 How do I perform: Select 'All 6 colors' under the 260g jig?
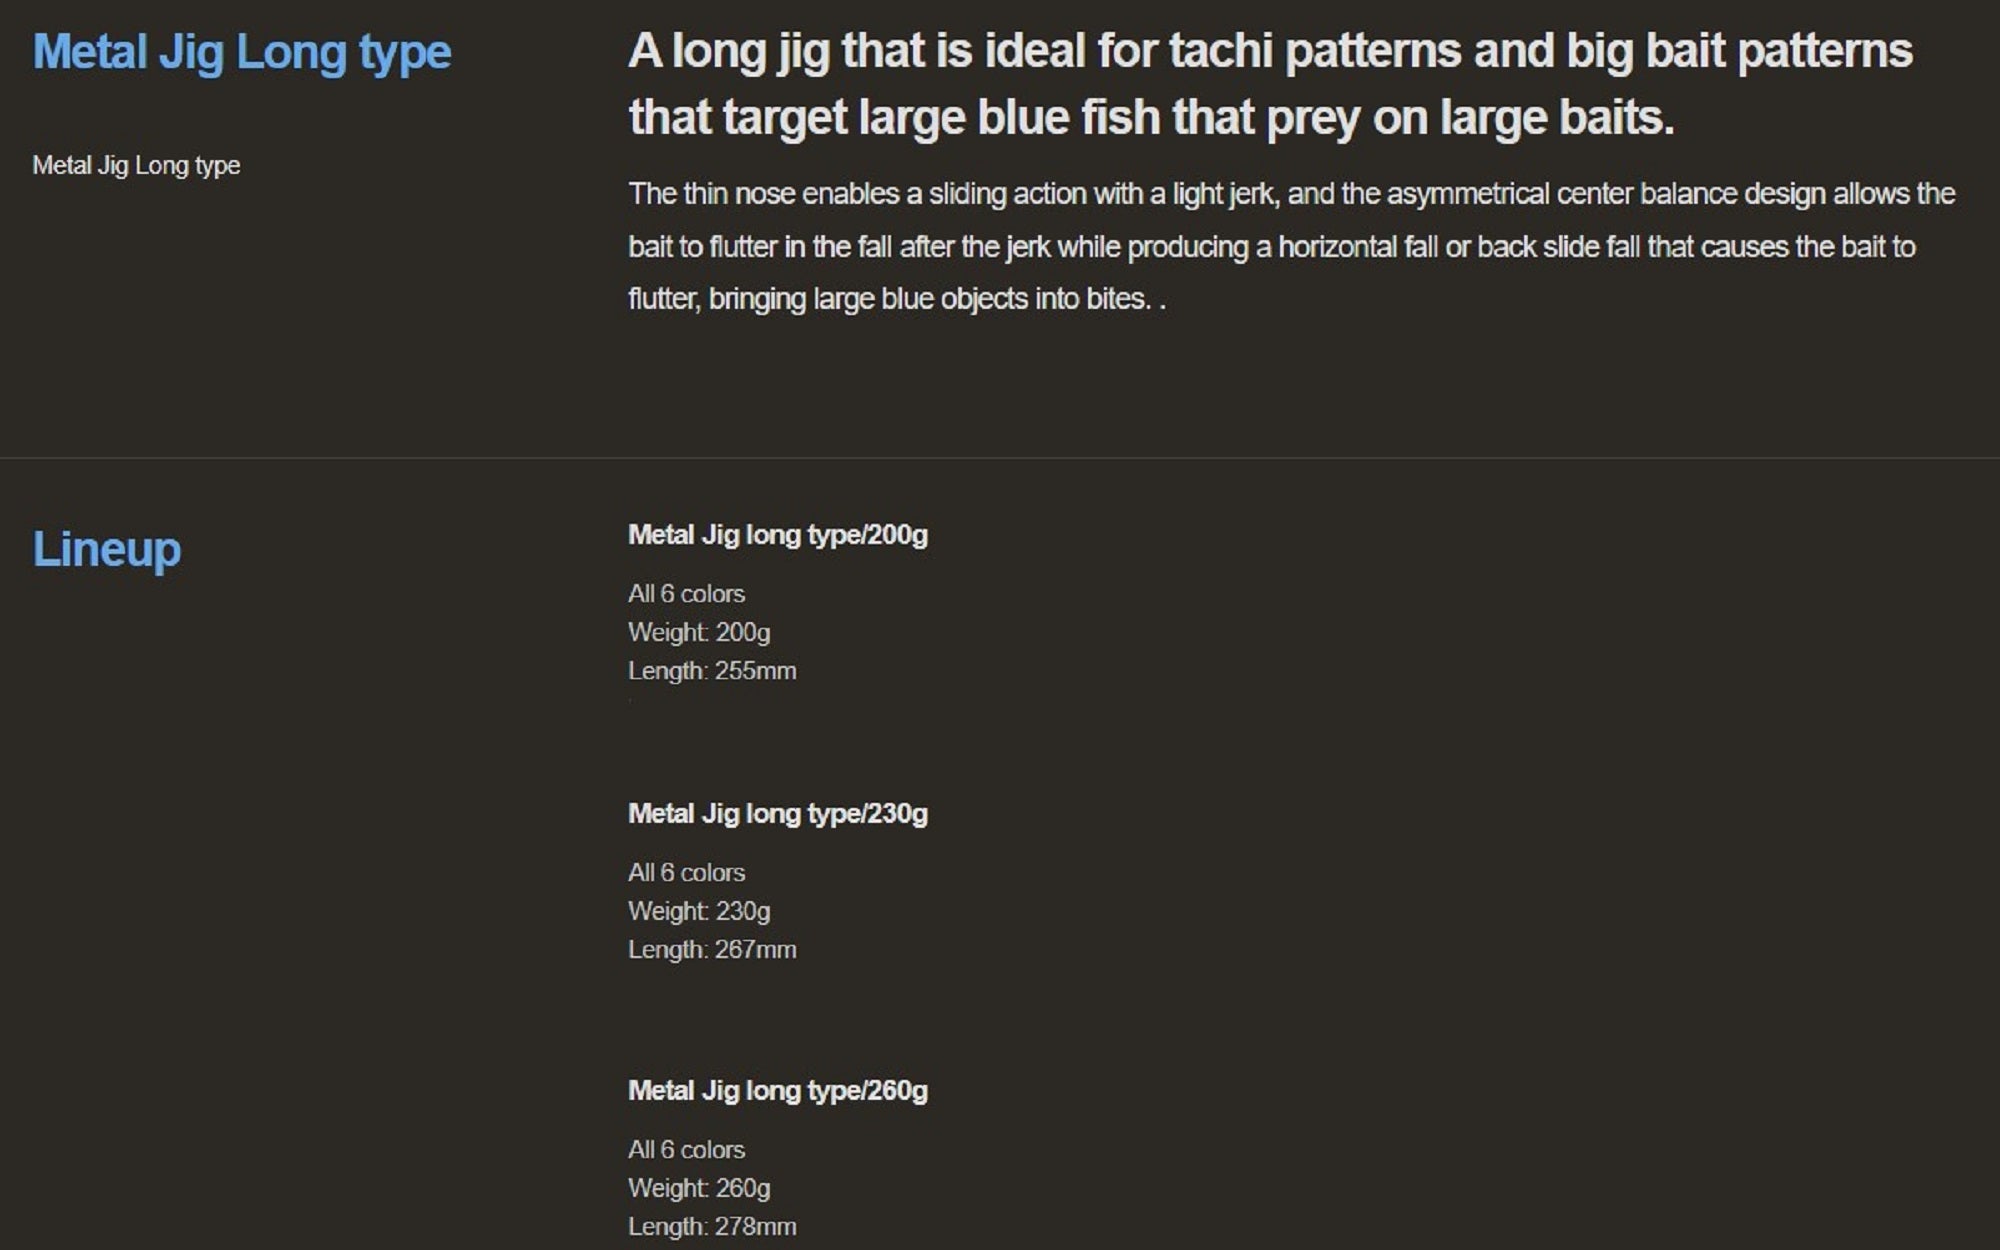pyautogui.click(x=686, y=1150)
